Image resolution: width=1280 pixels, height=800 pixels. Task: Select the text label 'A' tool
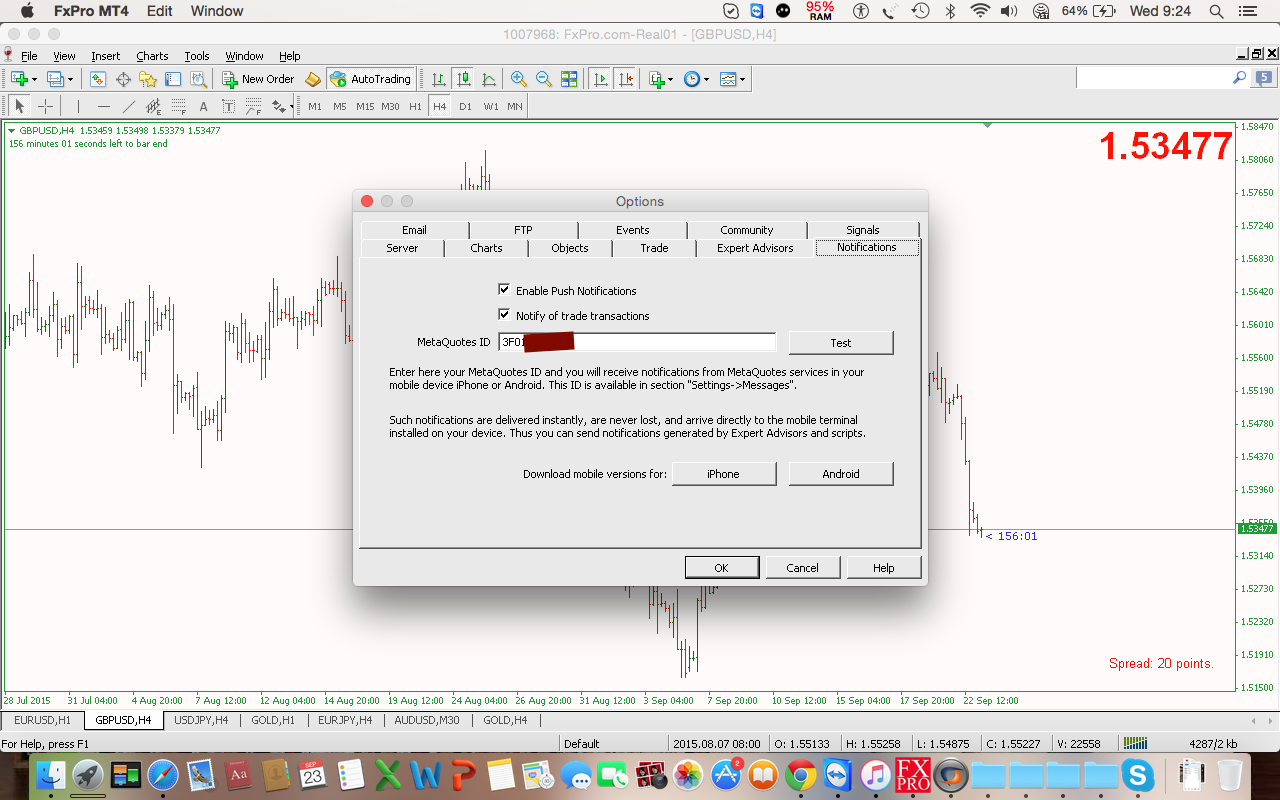(x=203, y=106)
